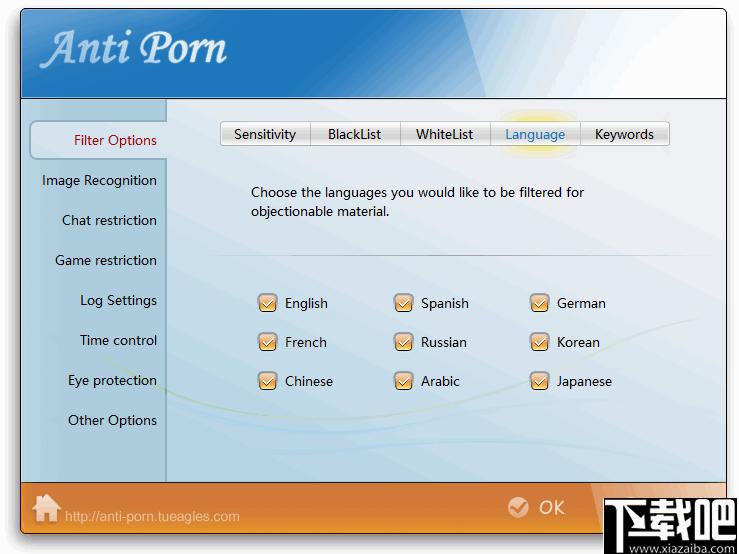Click the OK checkmark icon

coord(518,508)
